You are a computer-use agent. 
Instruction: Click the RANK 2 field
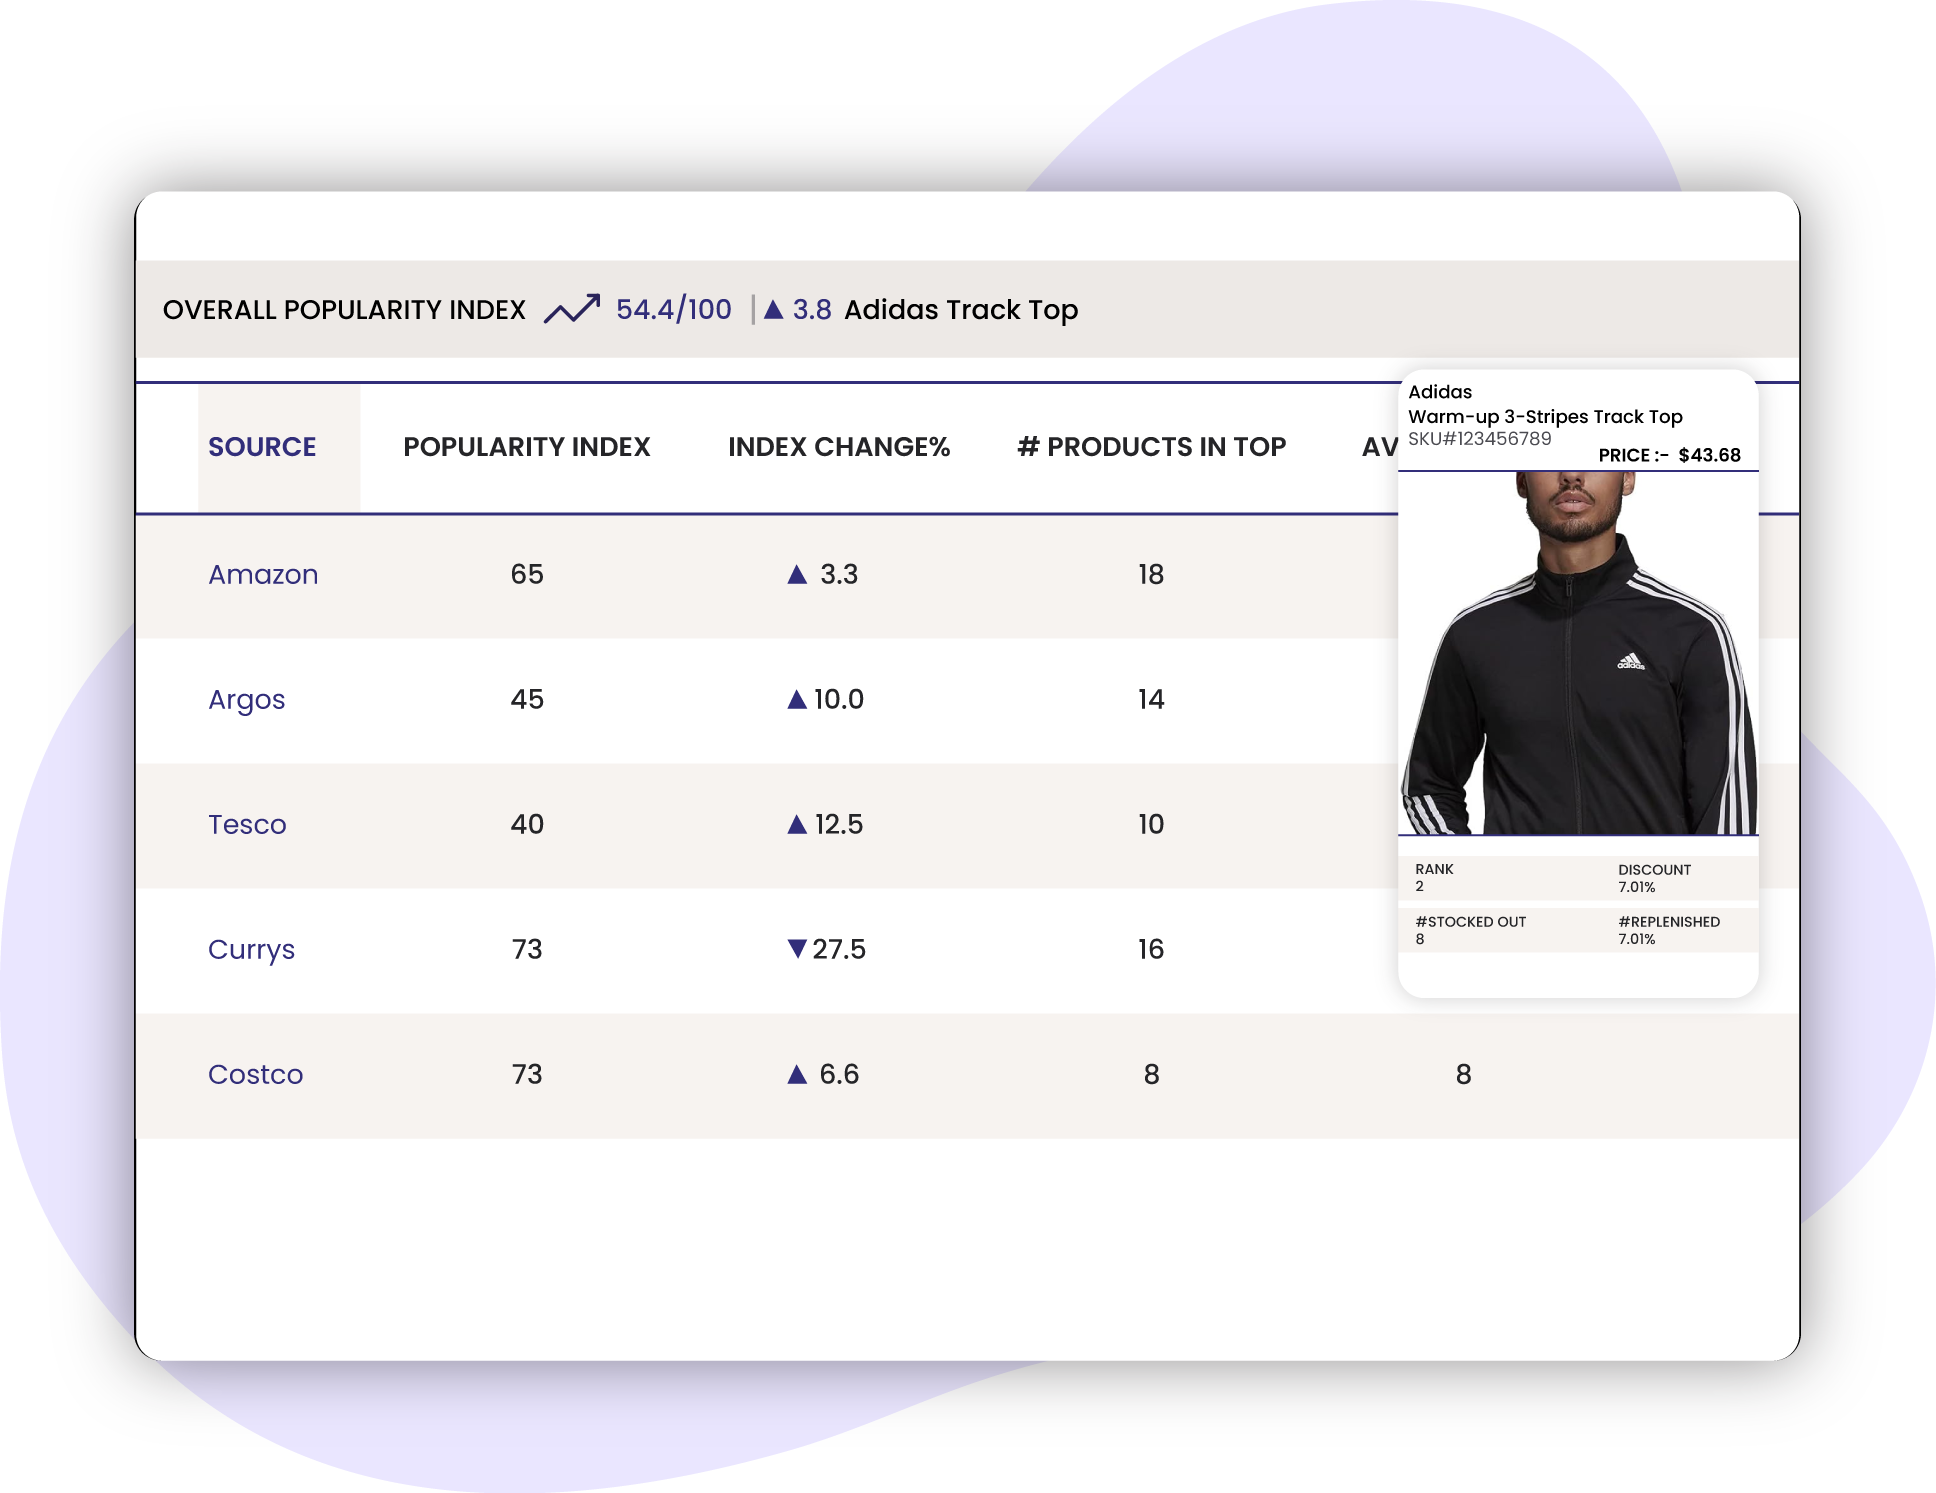(x=1434, y=877)
